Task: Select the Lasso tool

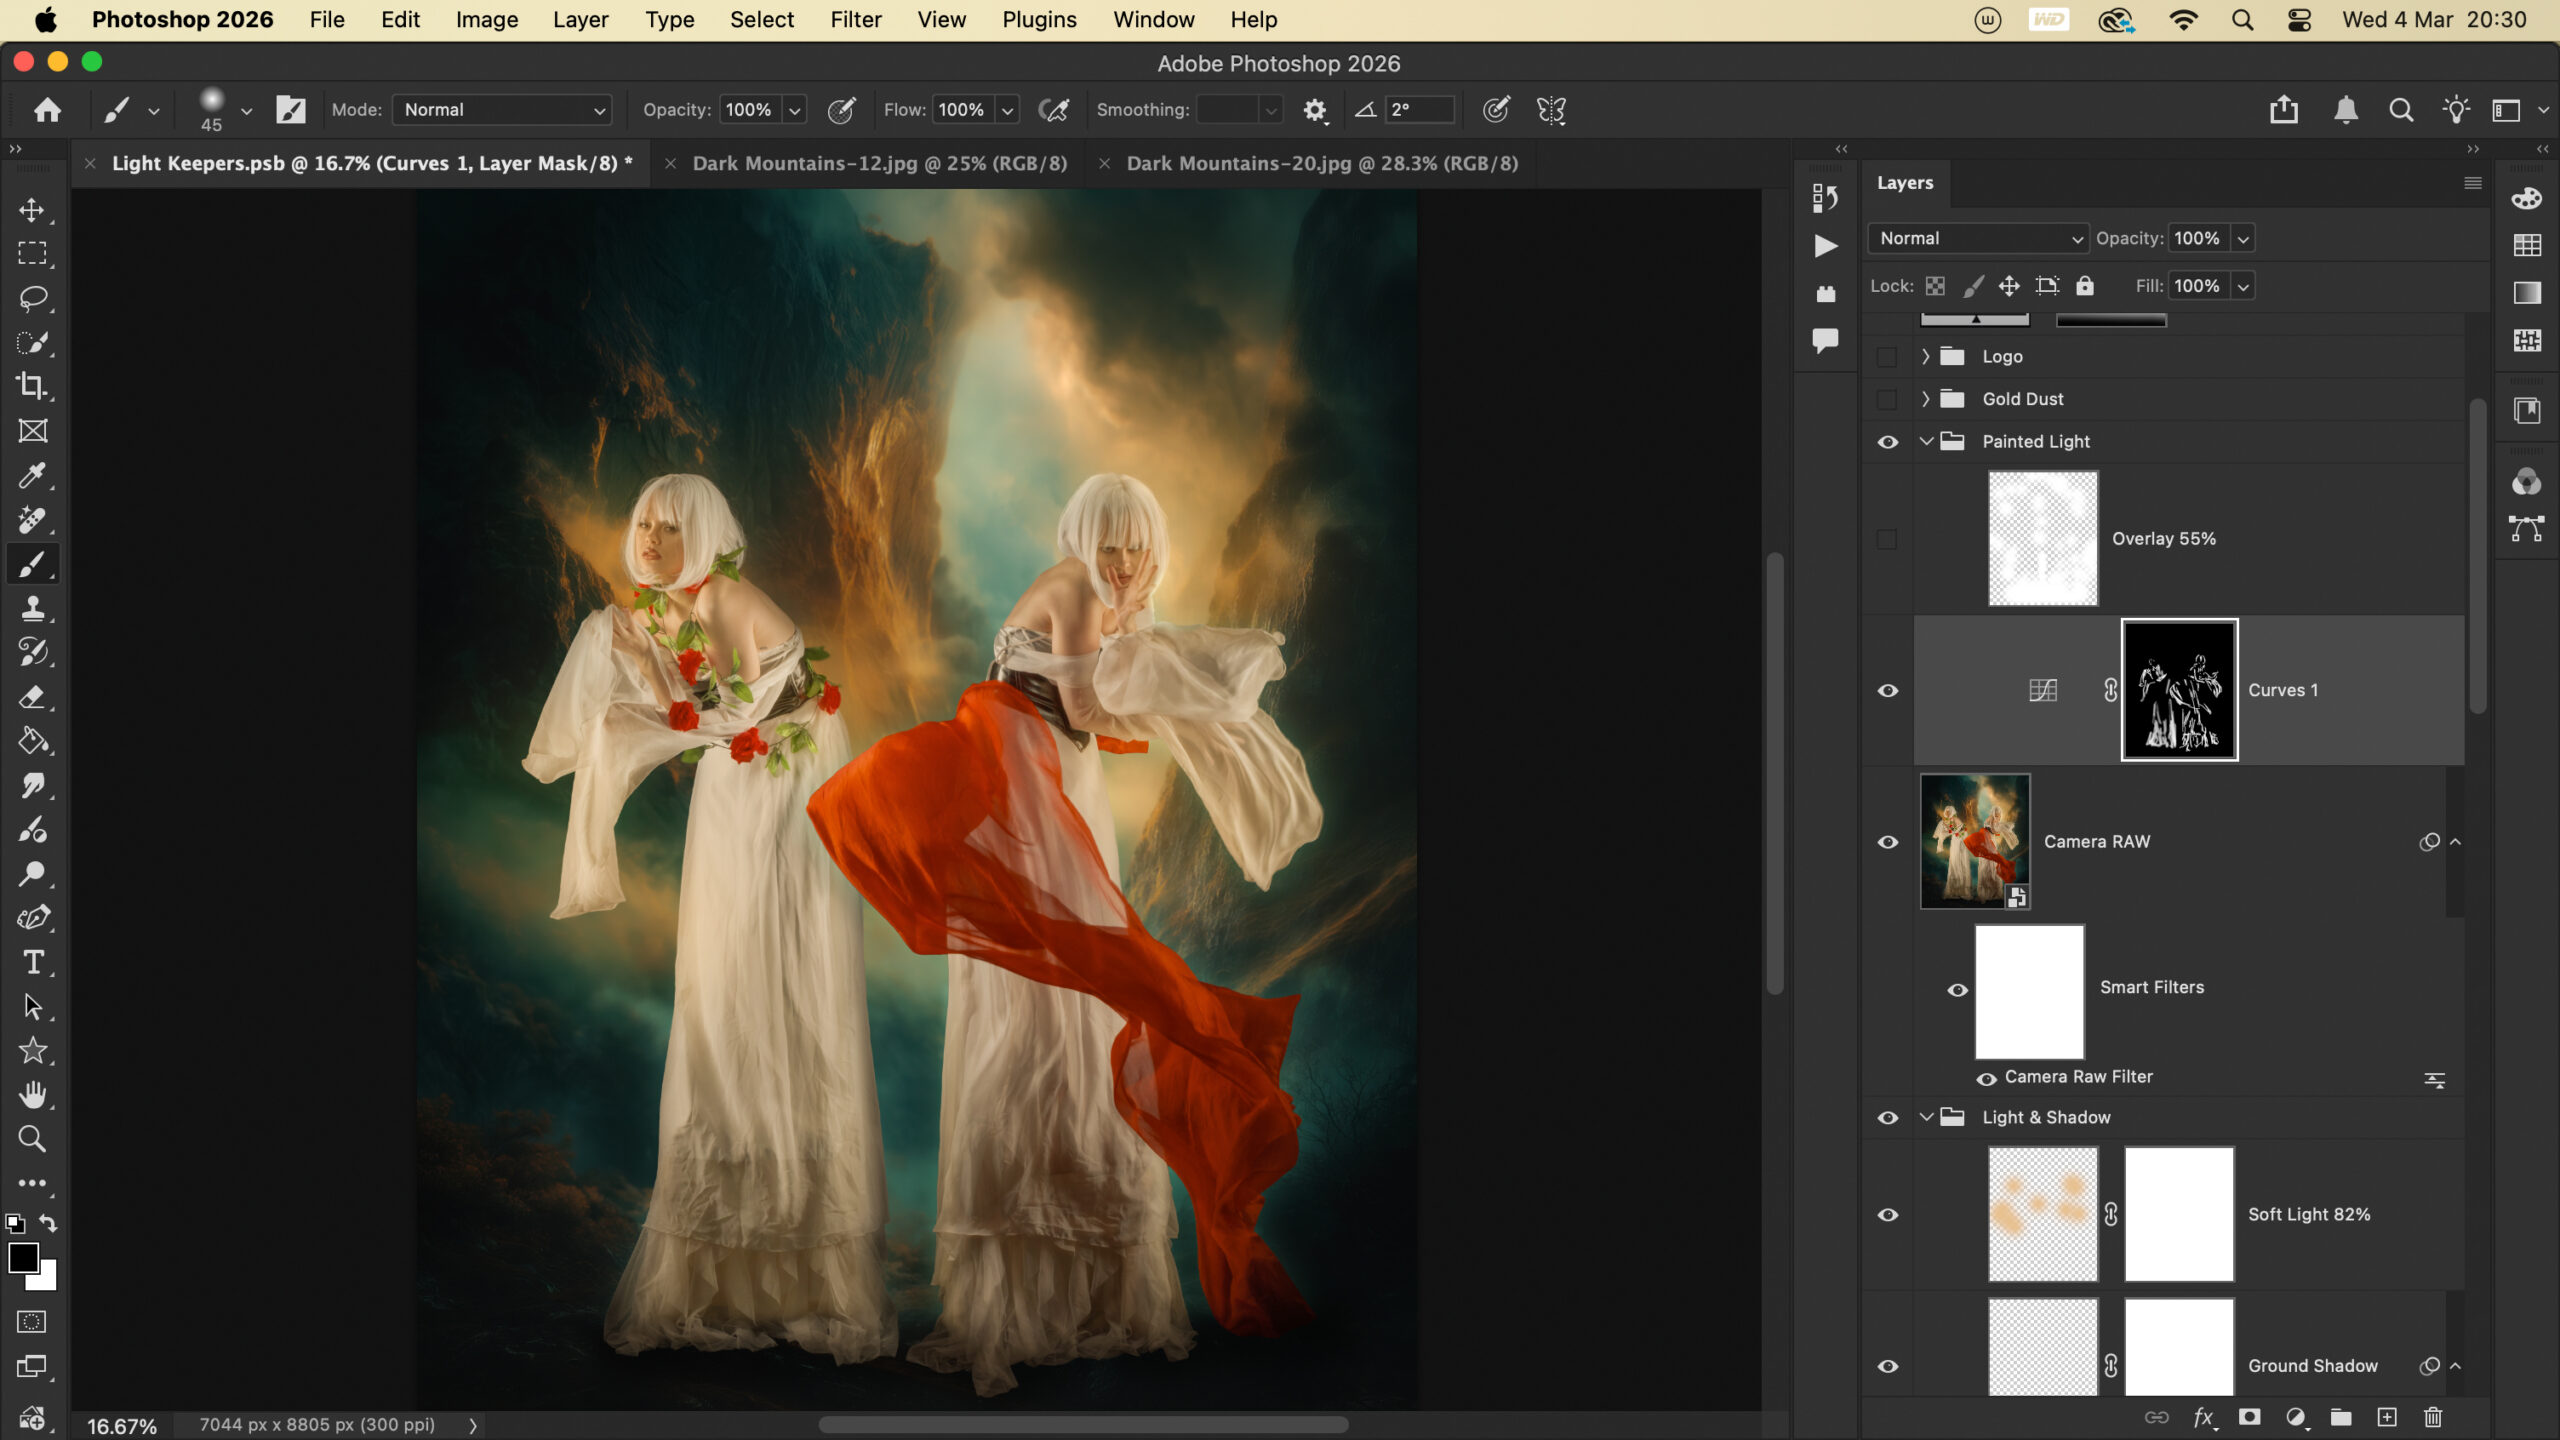Action: point(32,298)
